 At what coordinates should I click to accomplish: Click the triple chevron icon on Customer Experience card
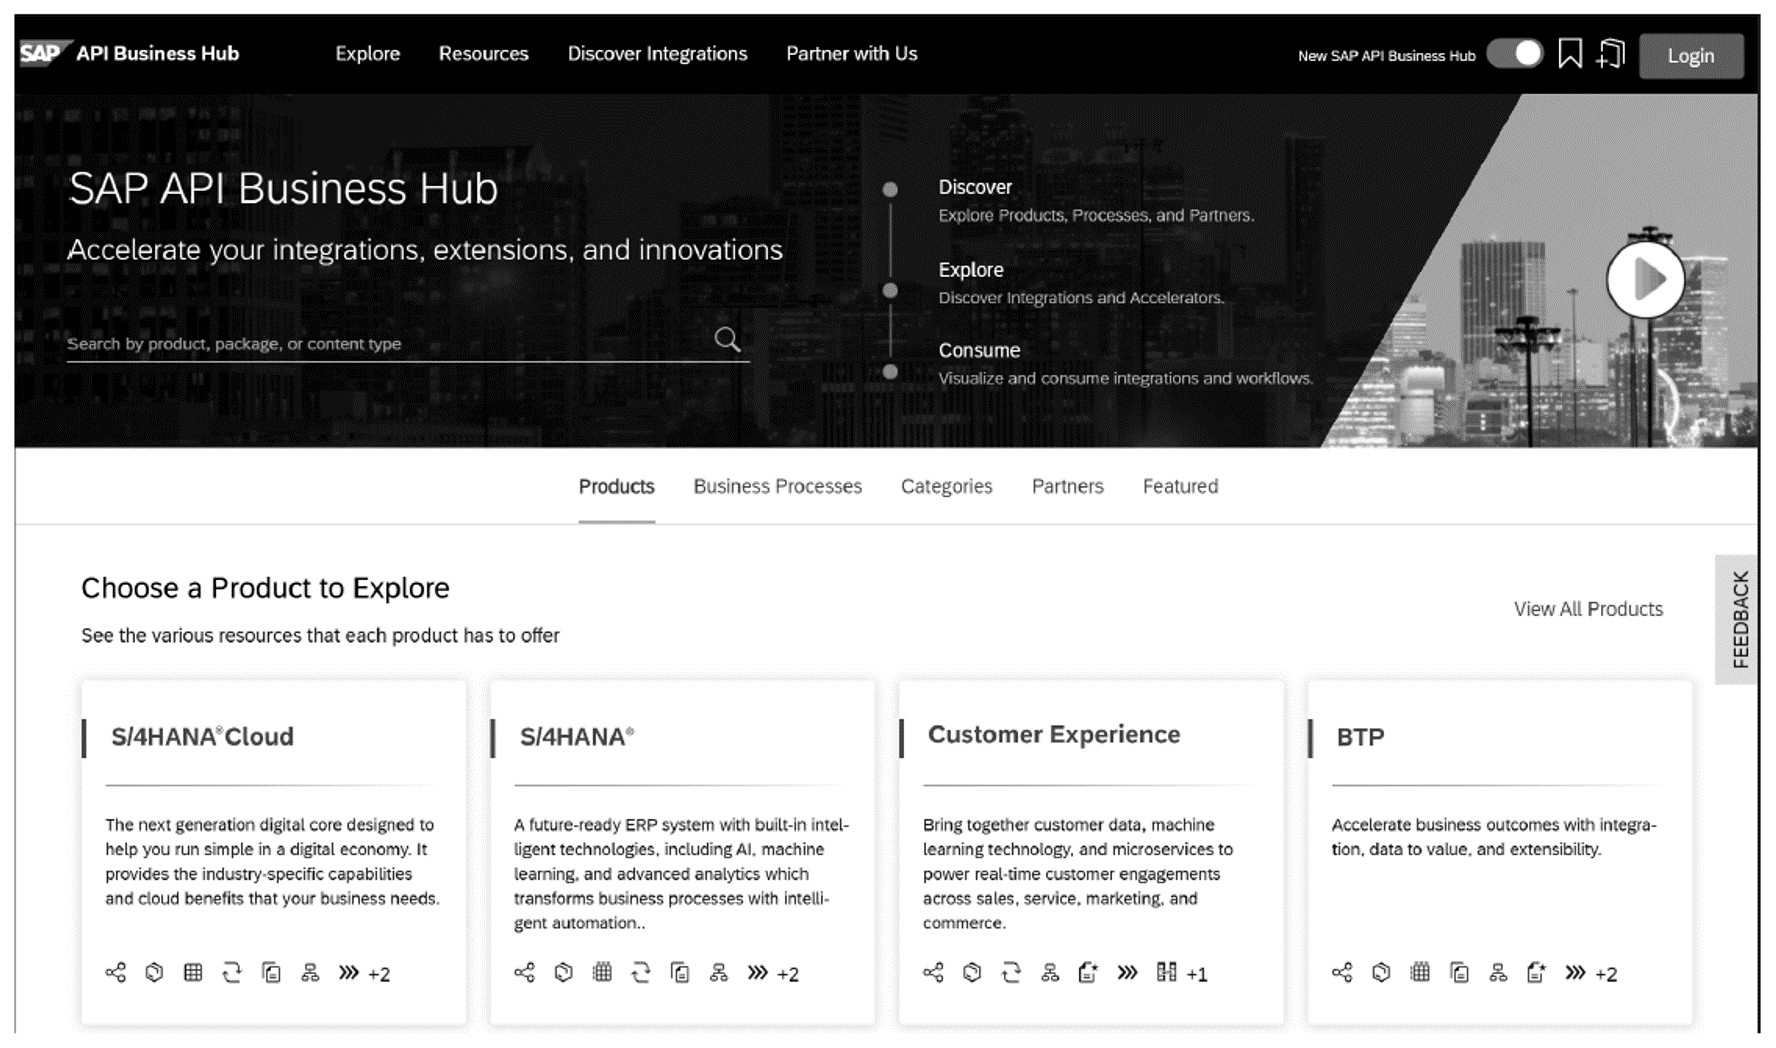[1127, 972]
